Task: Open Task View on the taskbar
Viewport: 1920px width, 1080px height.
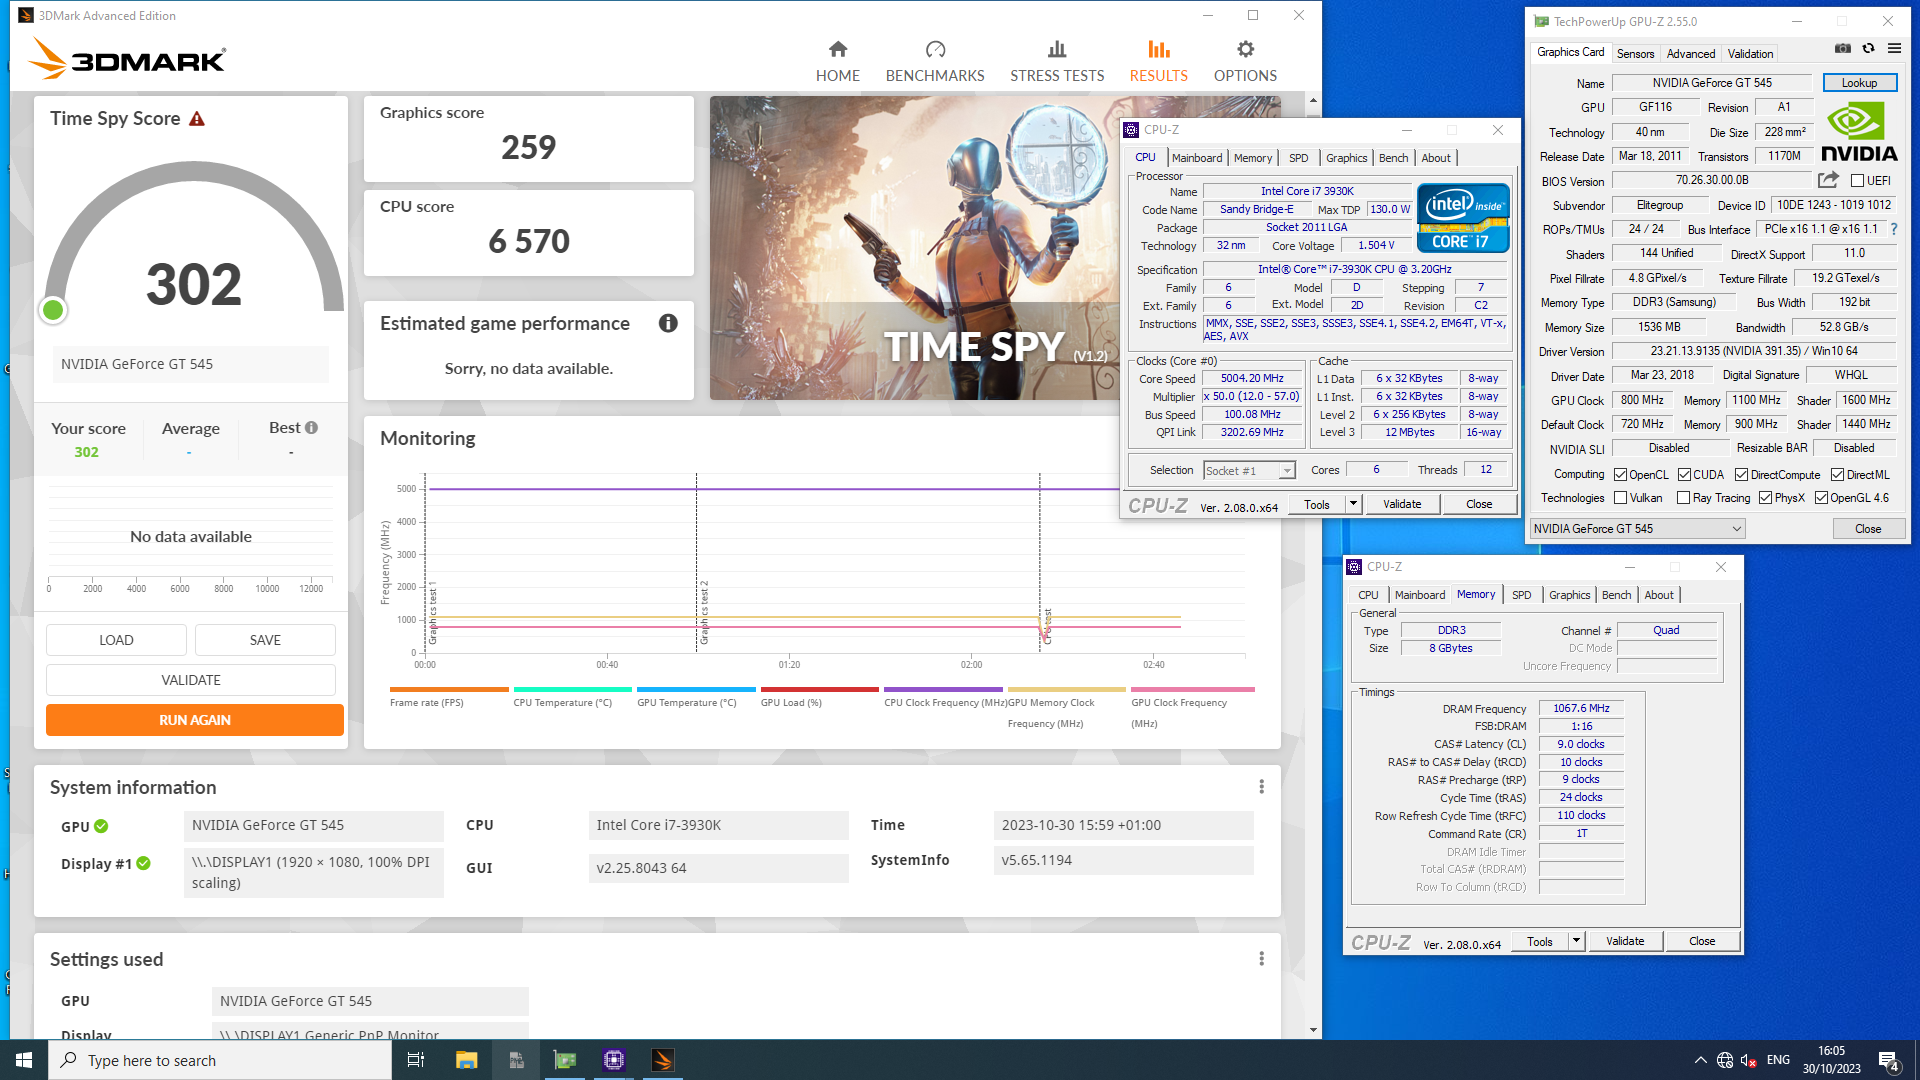Action: click(x=416, y=1060)
